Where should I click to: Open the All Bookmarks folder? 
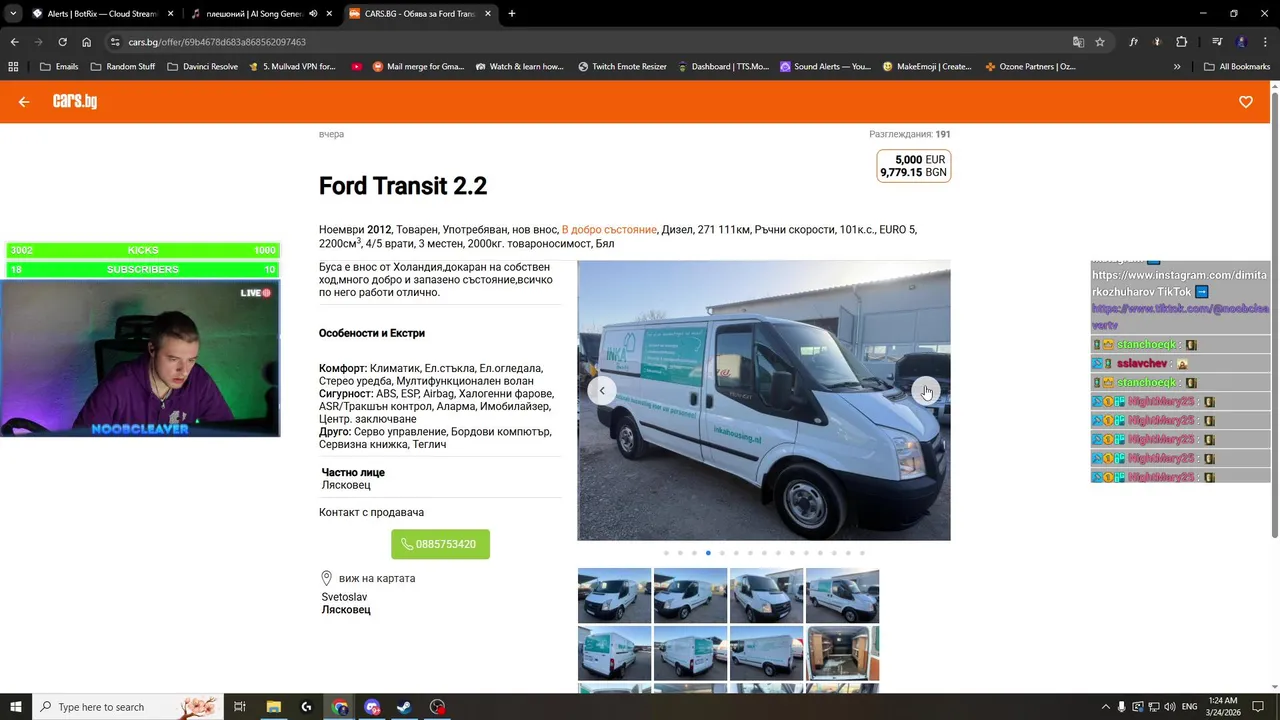click(x=1237, y=67)
